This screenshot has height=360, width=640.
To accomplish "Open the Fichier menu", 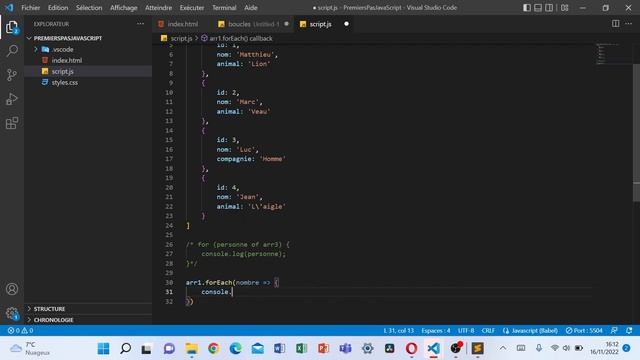I will click(31, 8).
